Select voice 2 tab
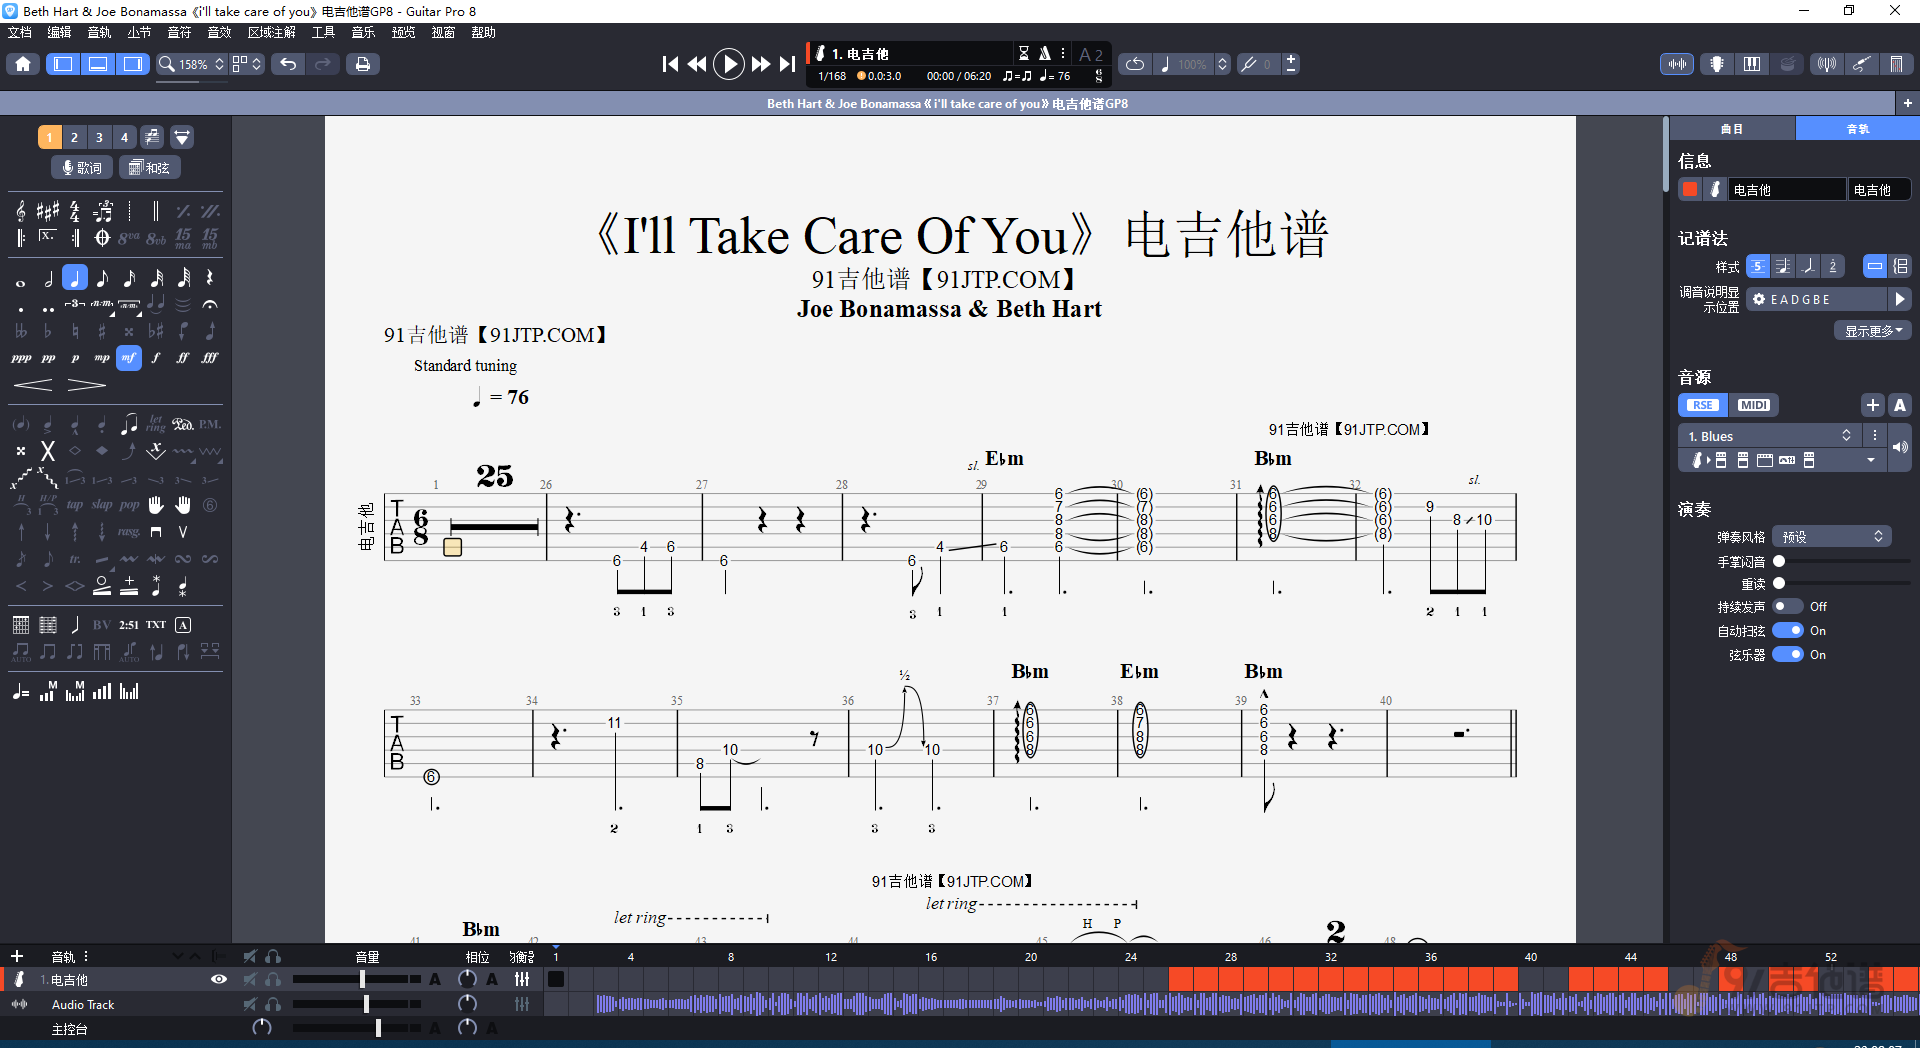Image resolution: width=1920 pixels, height=1048 pixels. (x=74, y=137)
